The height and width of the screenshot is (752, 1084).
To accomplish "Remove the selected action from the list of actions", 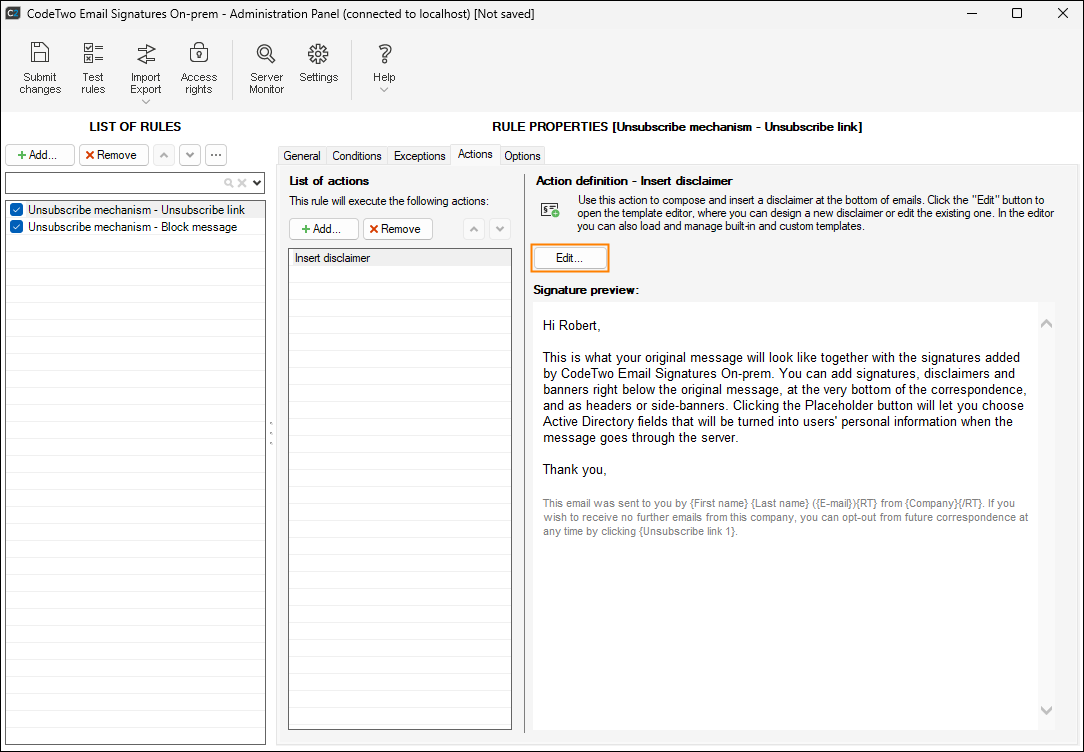I will tap(397, 229).
